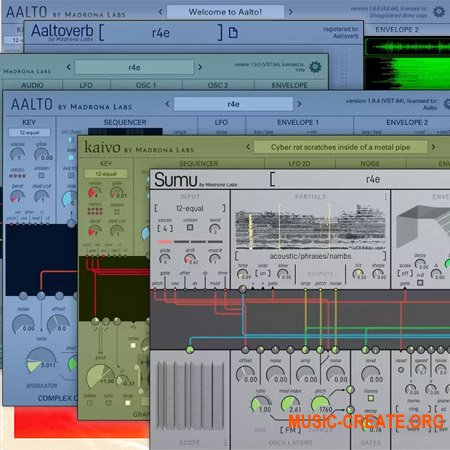Click r4e preset name in middle Aalto window
Screen dimensions: 450x450
tap(233, 104)
